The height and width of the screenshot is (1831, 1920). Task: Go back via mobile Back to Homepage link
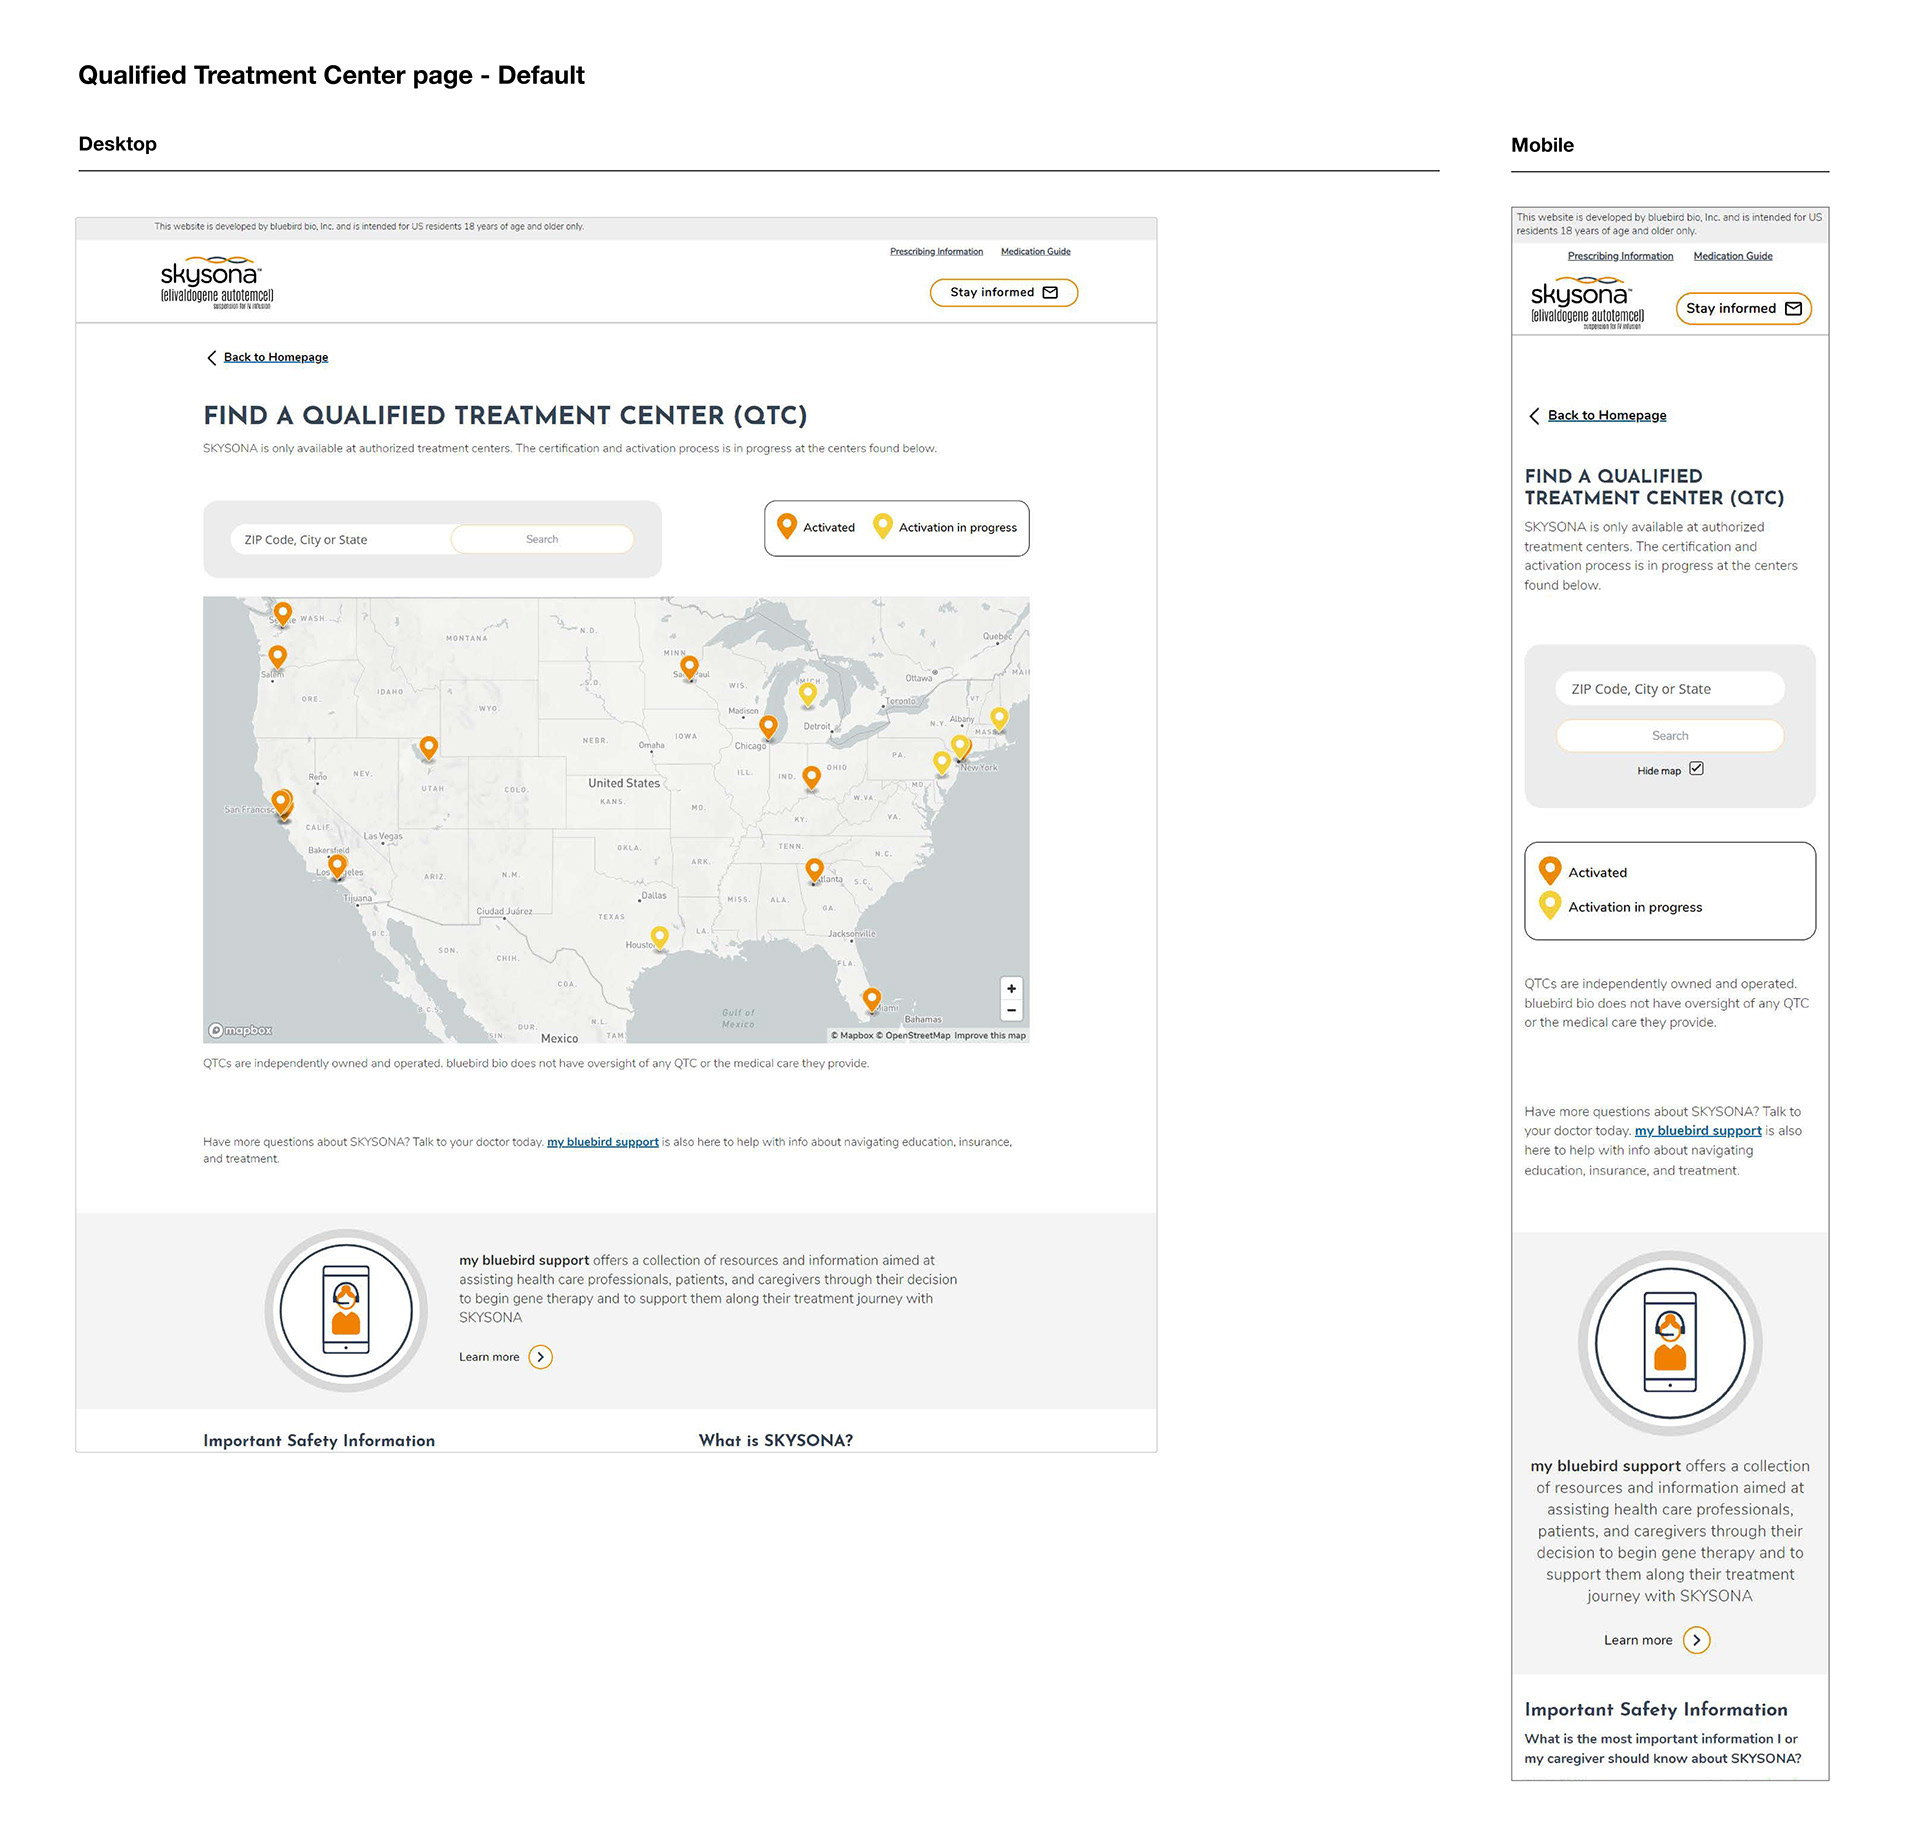[x=1607, y=416]
